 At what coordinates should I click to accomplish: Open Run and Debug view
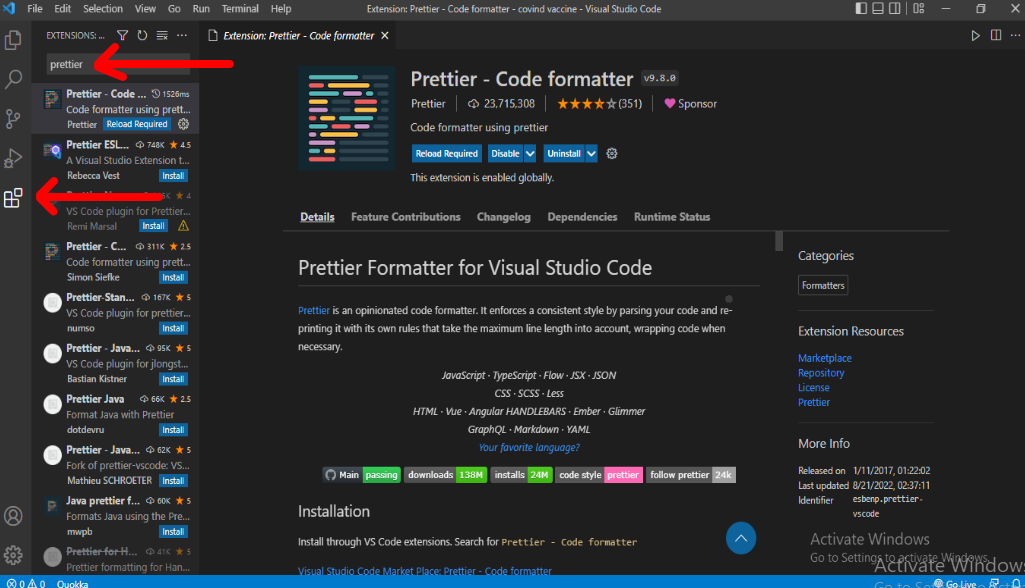tap(14, 157)
